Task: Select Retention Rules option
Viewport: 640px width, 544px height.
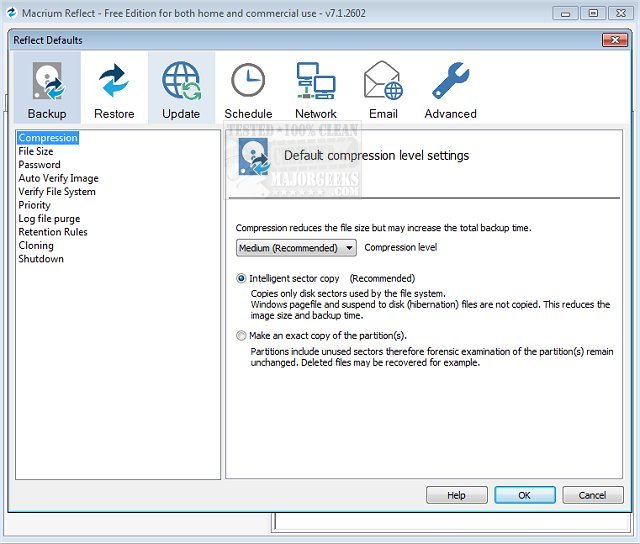Action: pos(53,232)
